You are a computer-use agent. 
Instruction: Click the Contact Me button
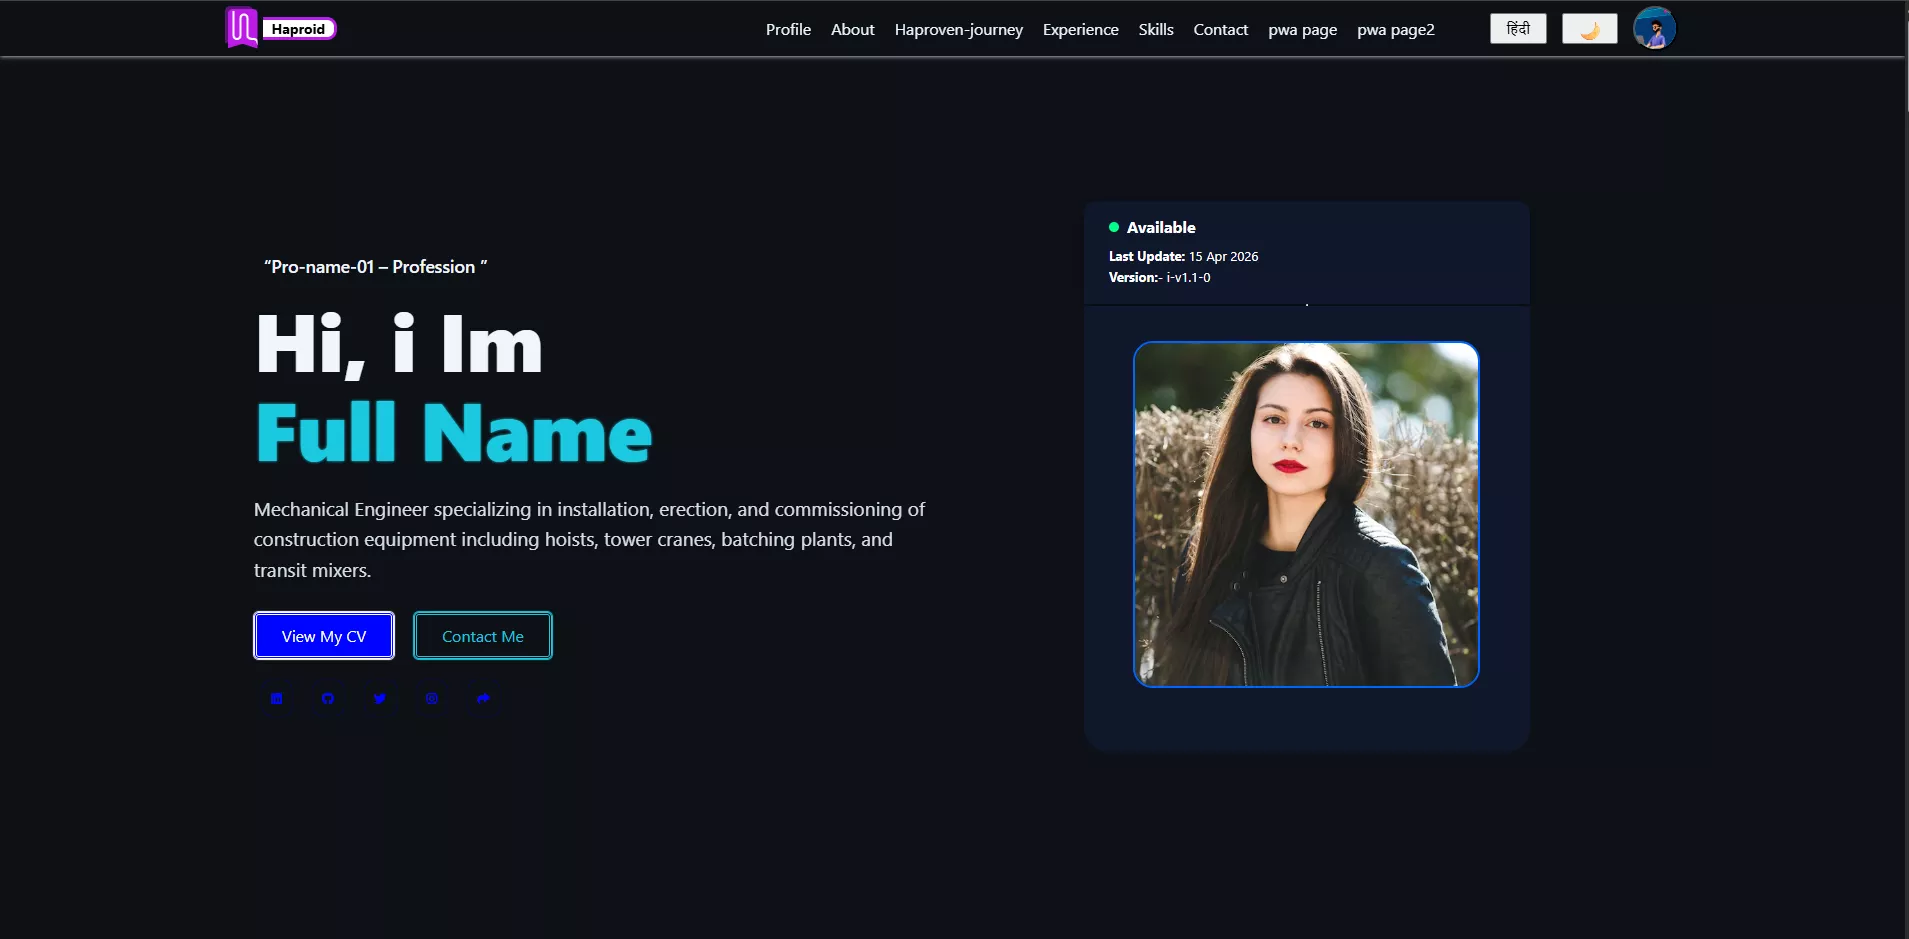point(483,636)
